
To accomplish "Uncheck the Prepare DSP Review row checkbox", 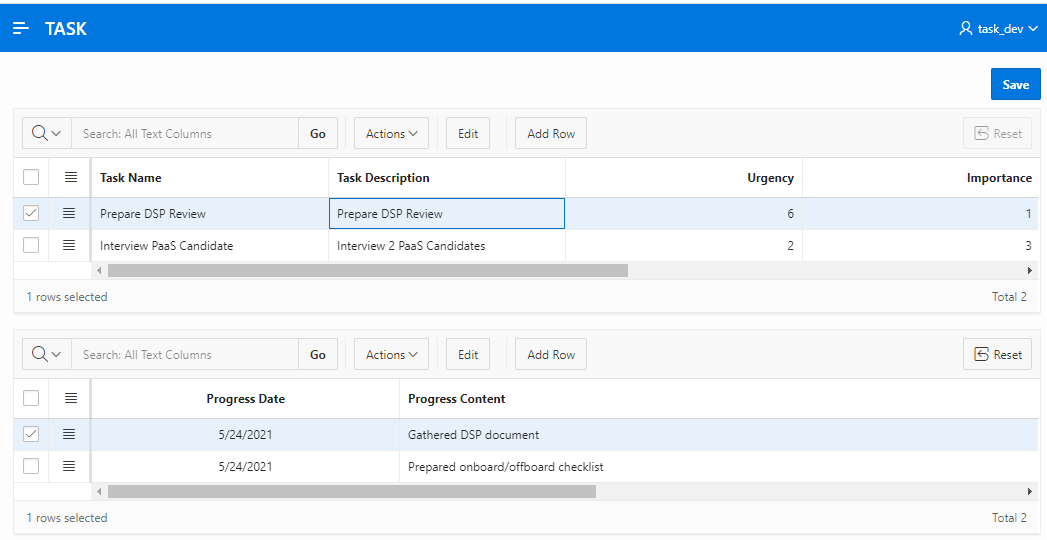I will click(31, 213).
